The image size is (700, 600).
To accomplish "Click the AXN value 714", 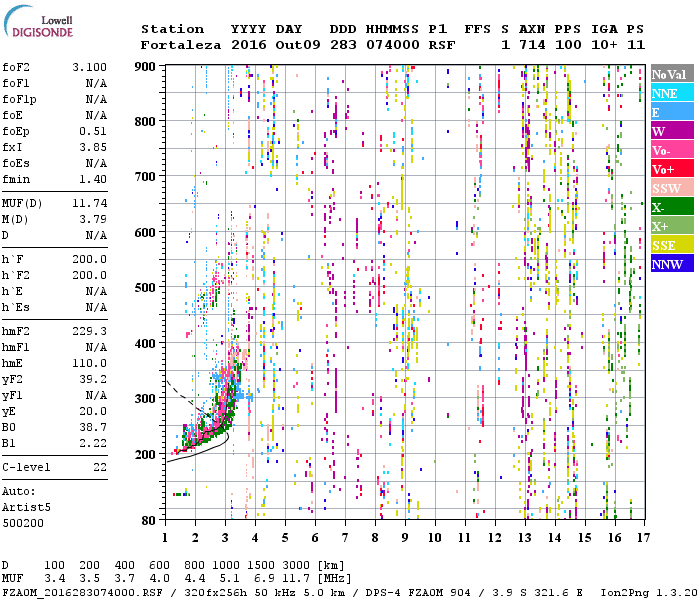I will [532, 45].
